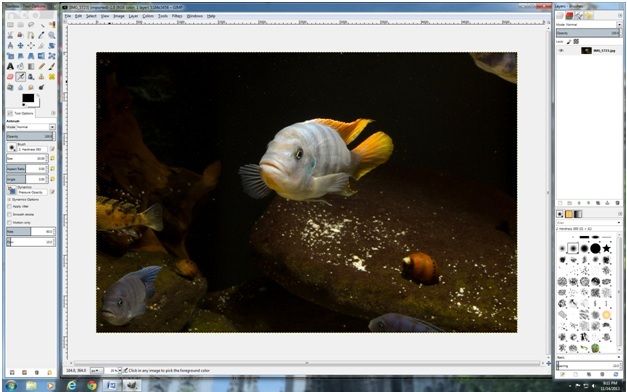Image resolution: width=627 pixels, height=392 pixels.
Task: Select the Paths tool
Action: coord(31,35)
